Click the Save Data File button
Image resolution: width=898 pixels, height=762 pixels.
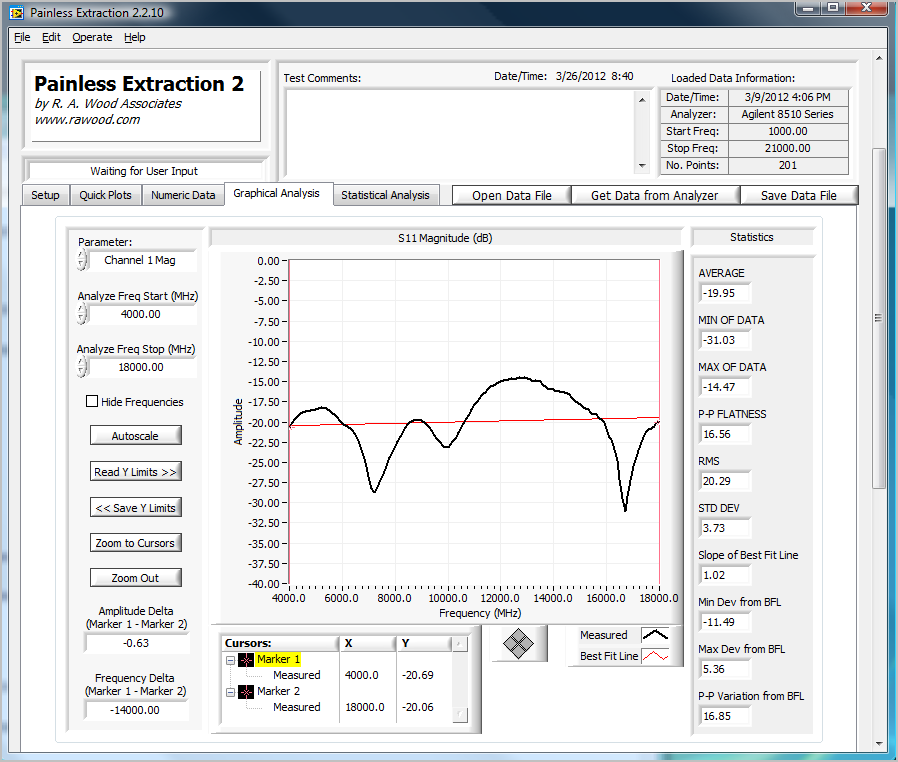799,195
